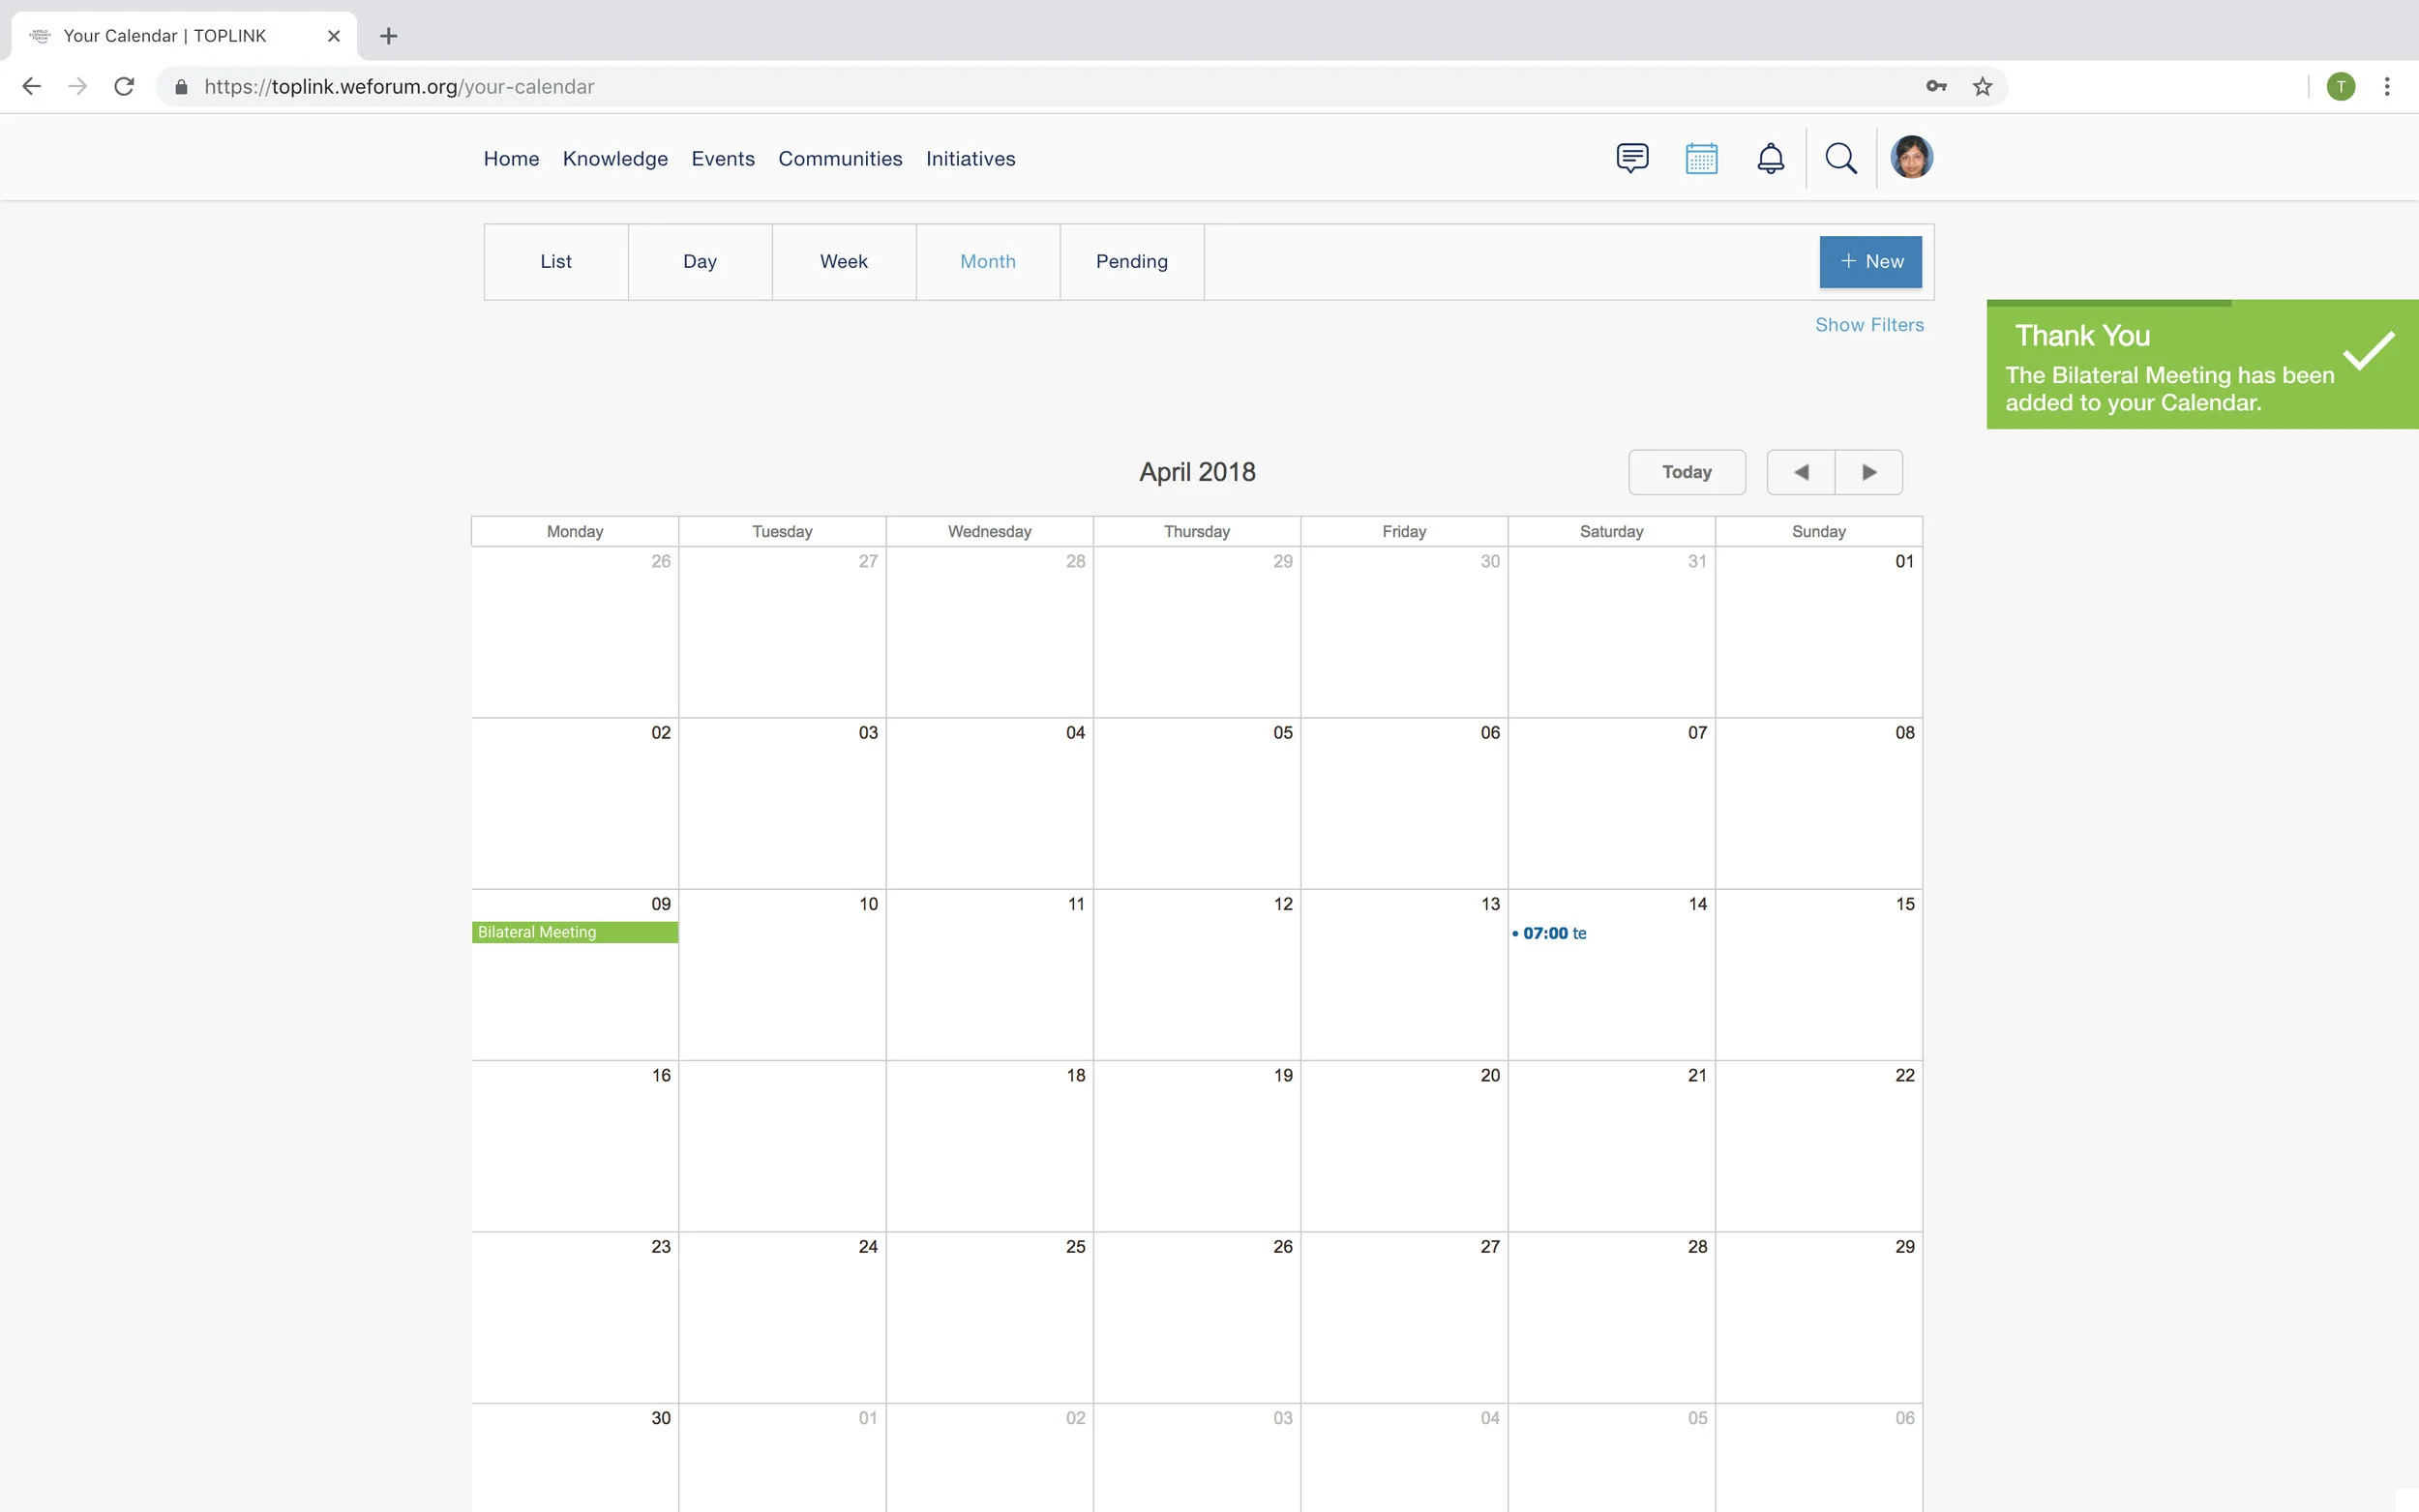Click the New event button

[1870, 262]
